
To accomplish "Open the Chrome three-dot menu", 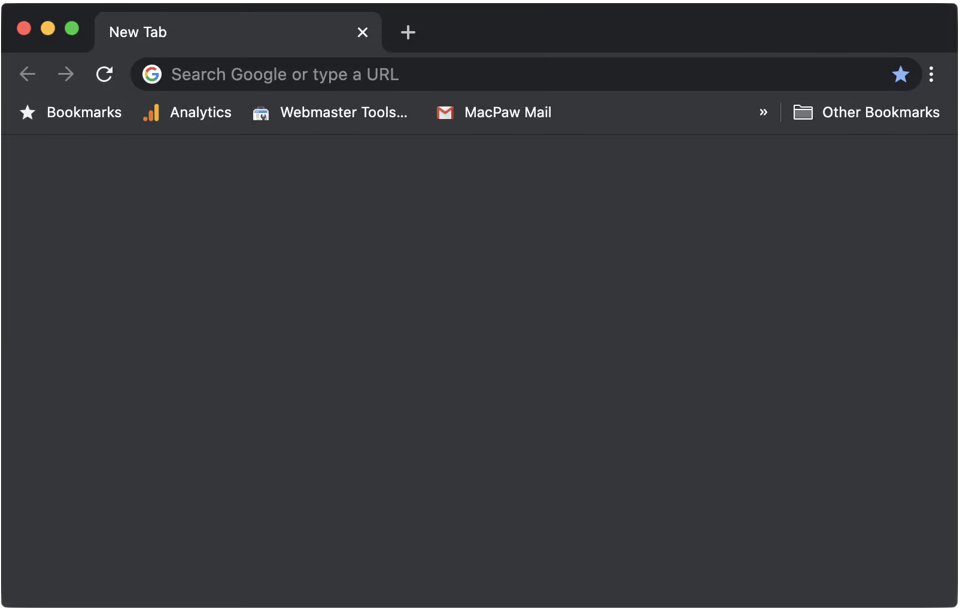I will click(931, 74).
